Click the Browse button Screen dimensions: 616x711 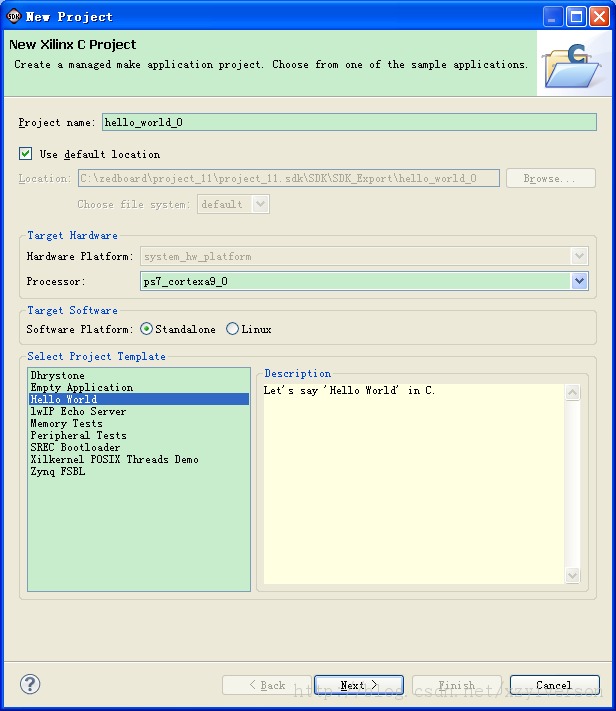pos(551,178)
